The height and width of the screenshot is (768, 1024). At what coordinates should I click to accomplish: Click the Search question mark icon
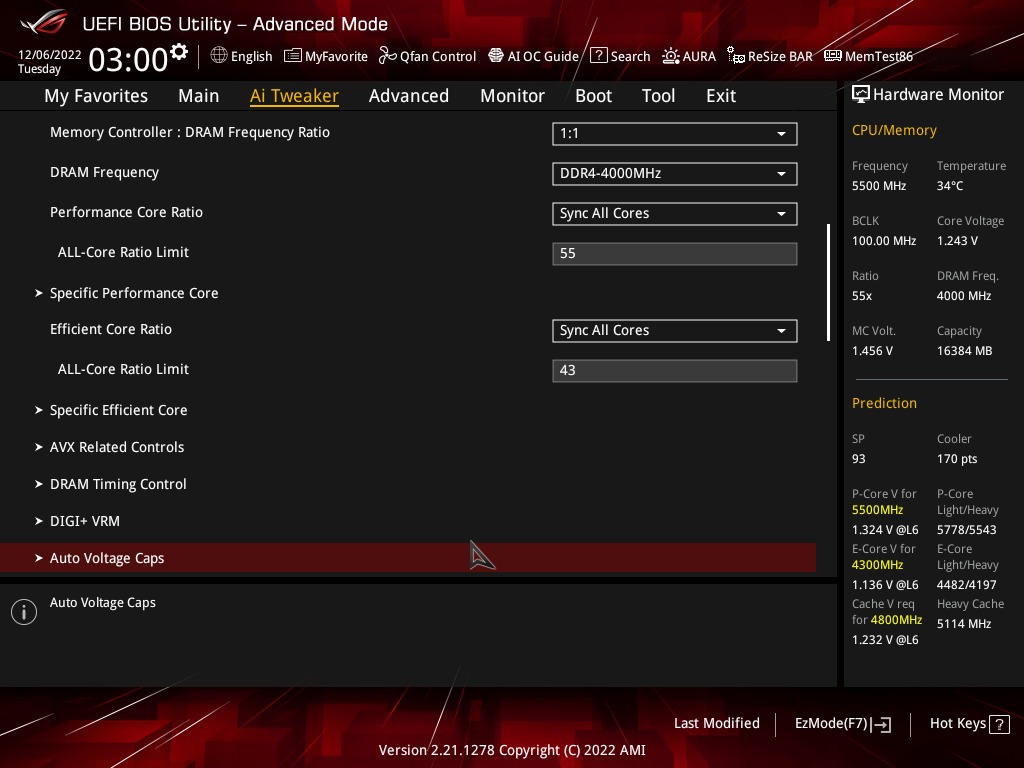pyautogui.click(x=599, y=56)
